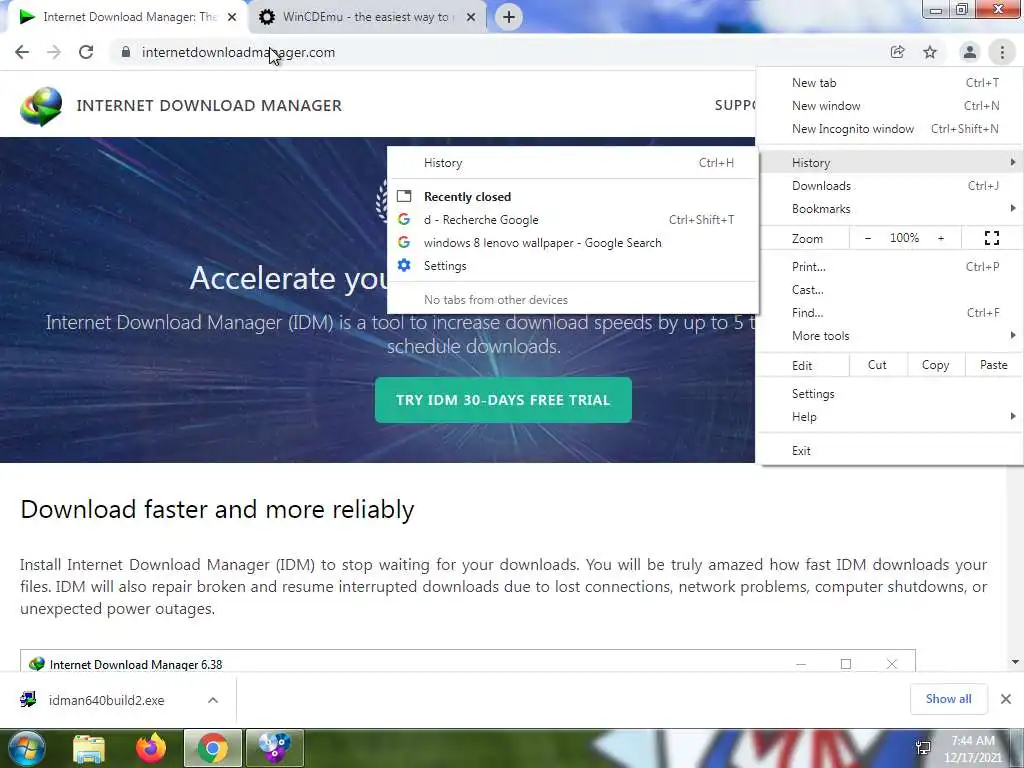Click the browser Back arrow
This screenshot has width=1024, height=768.
pyautogui.click(x=22, y=52)
